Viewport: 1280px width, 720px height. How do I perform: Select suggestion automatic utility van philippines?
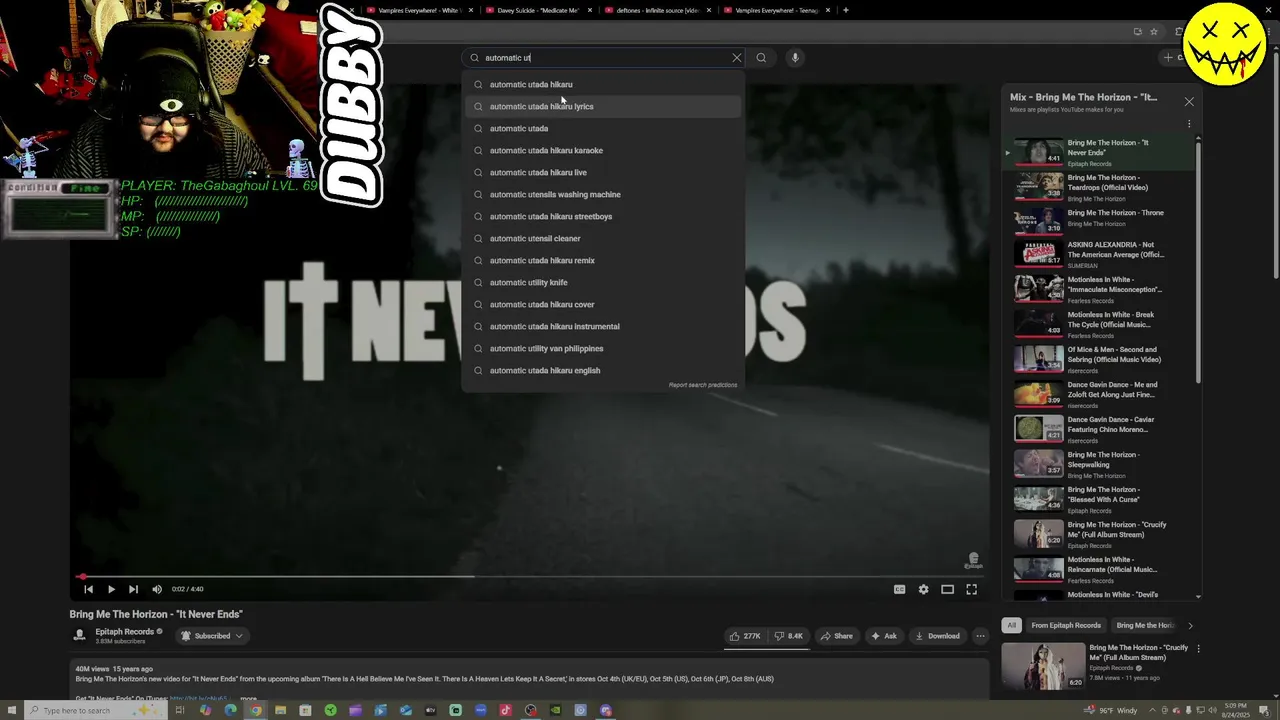point(603,349)
